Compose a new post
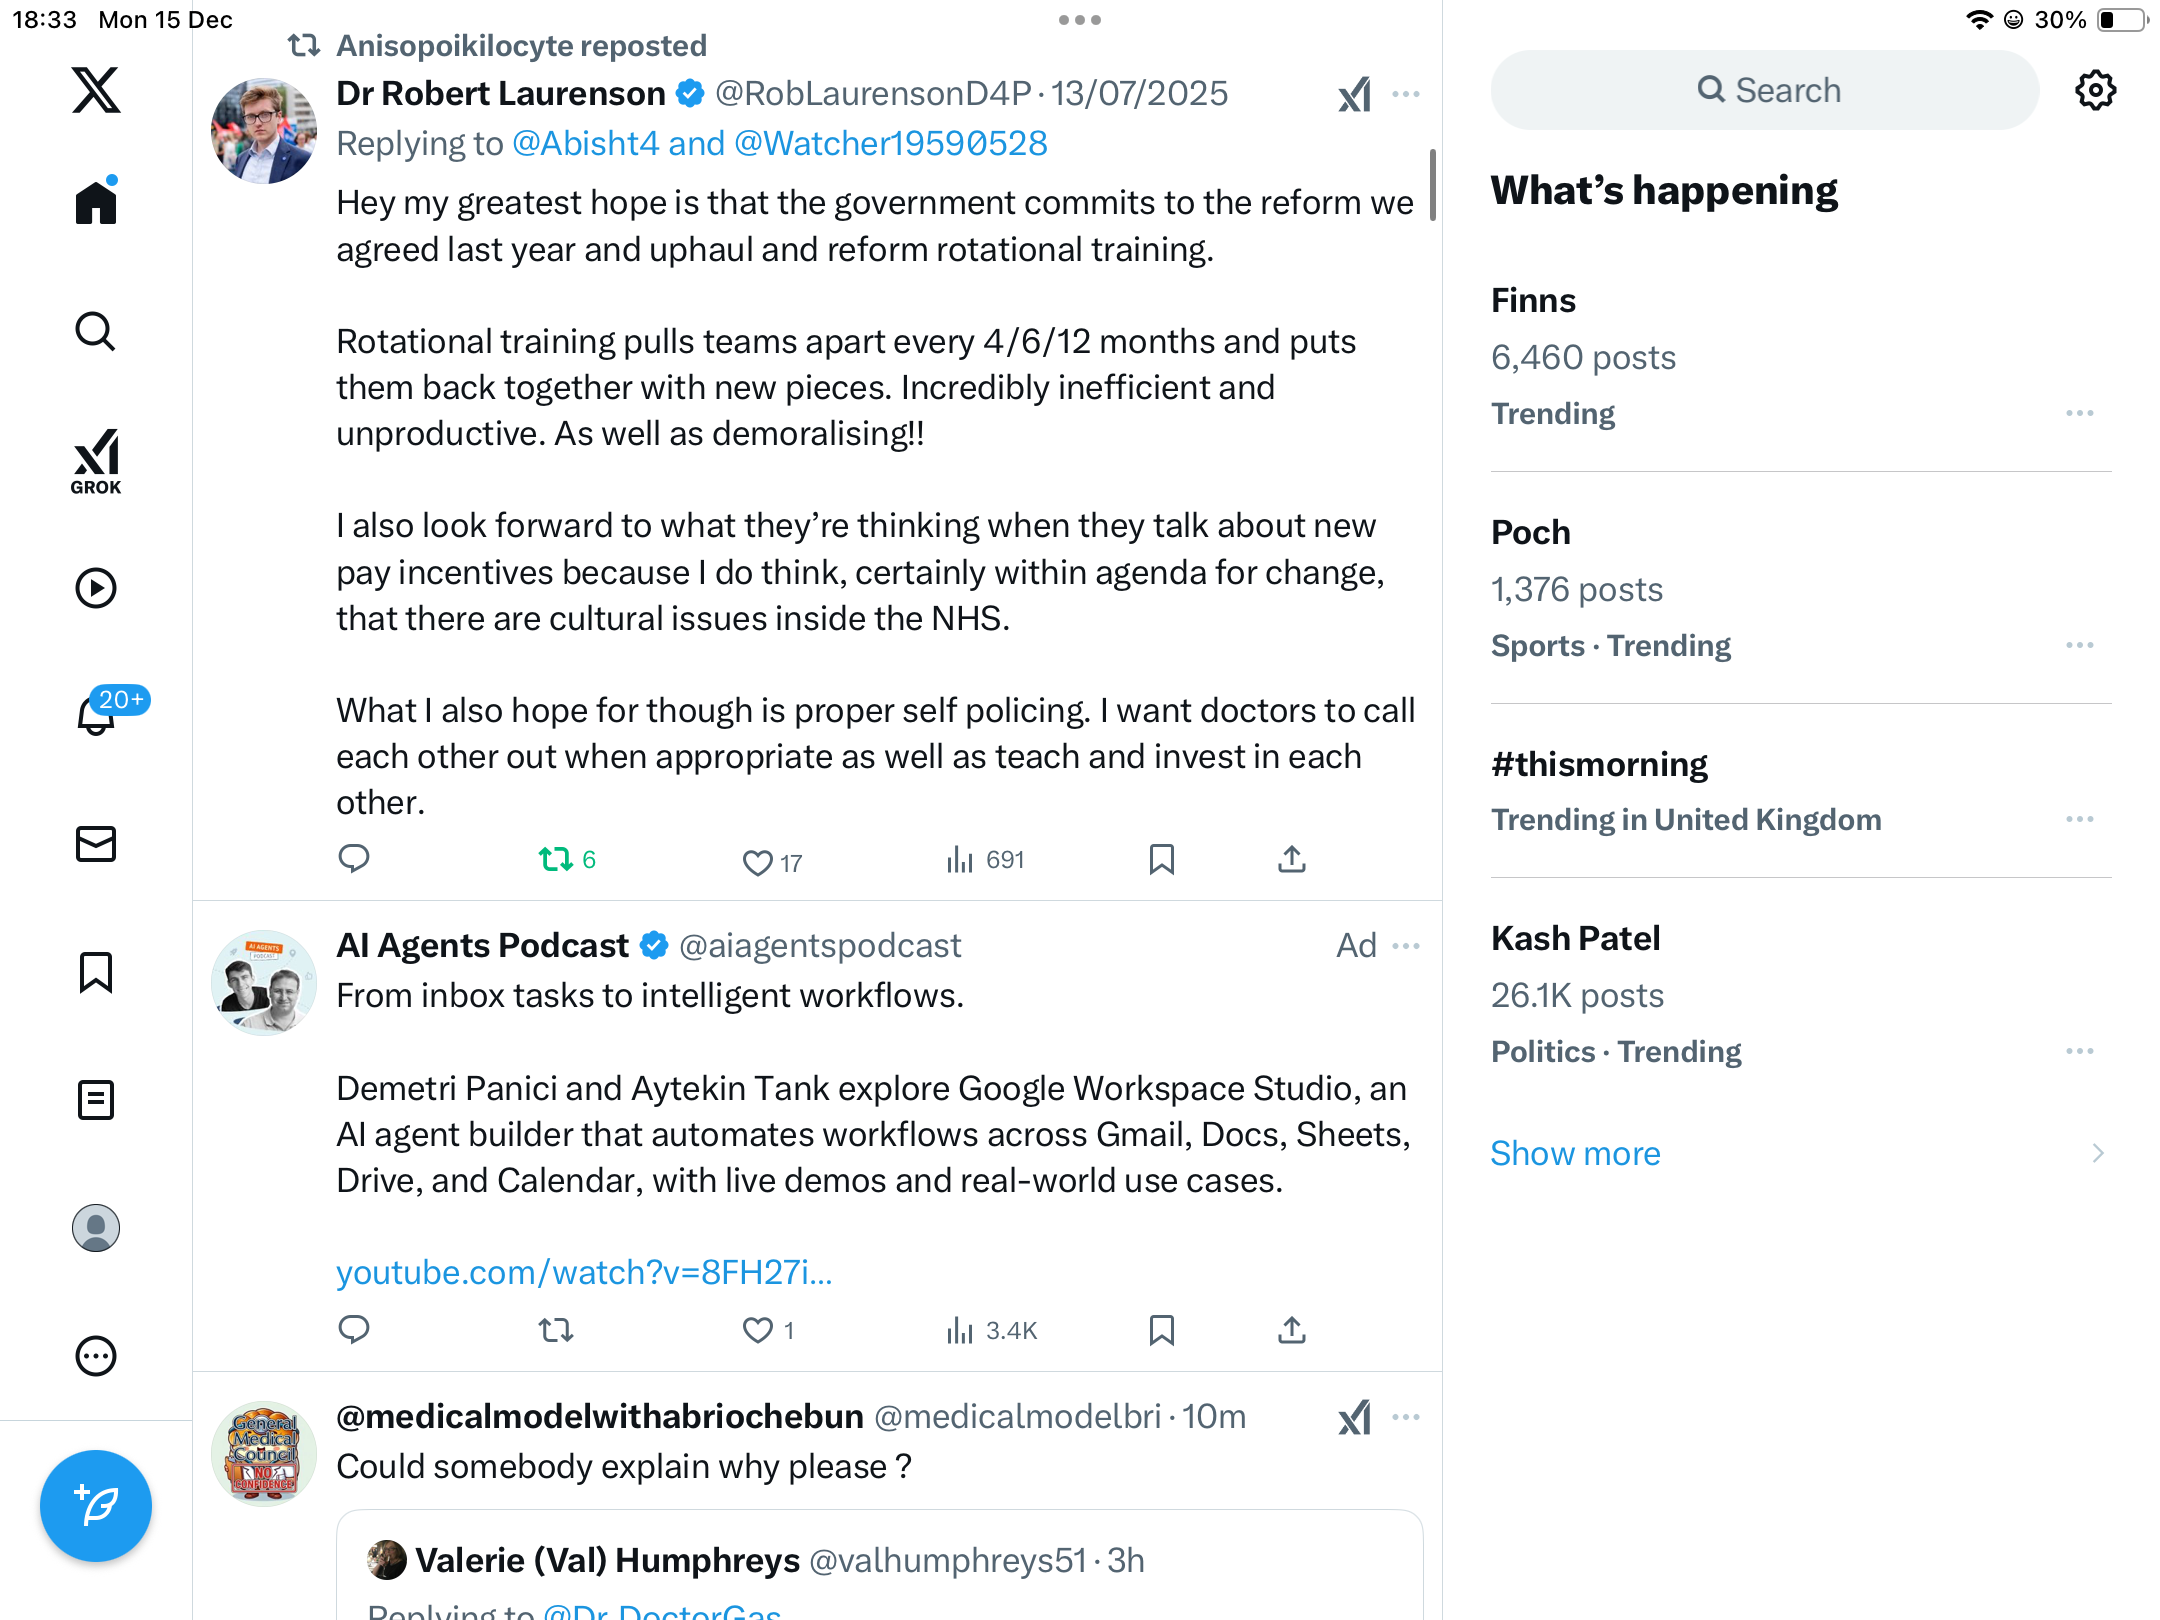Viewport: 2160px width, 1620px height. [96, 1505]
